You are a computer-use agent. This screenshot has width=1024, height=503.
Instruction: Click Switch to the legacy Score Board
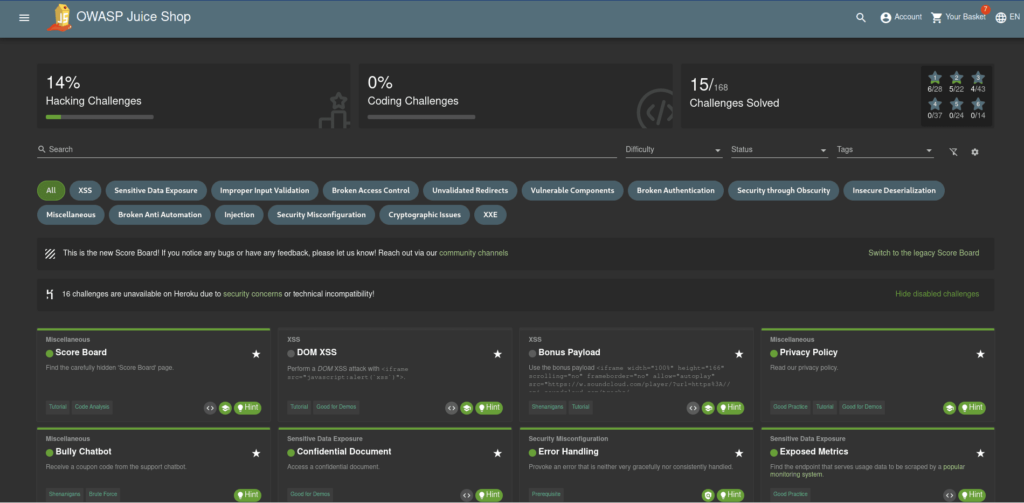pos(923,253)
